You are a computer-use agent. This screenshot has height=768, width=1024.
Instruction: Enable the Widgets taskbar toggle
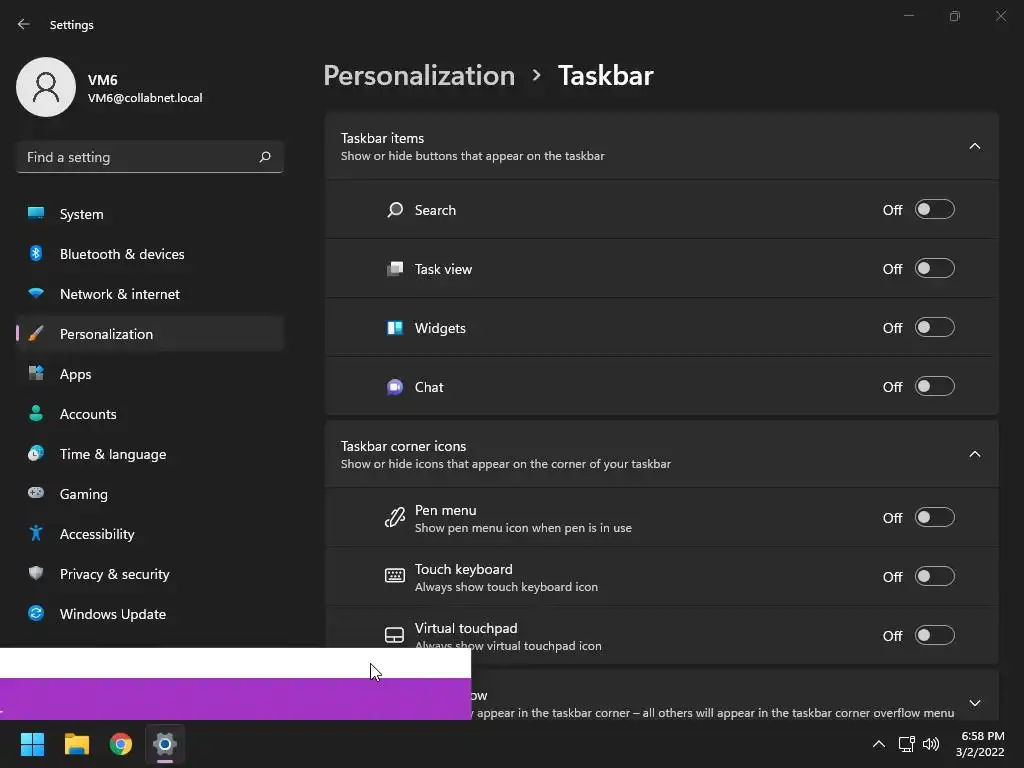click(x=934, y=328)
